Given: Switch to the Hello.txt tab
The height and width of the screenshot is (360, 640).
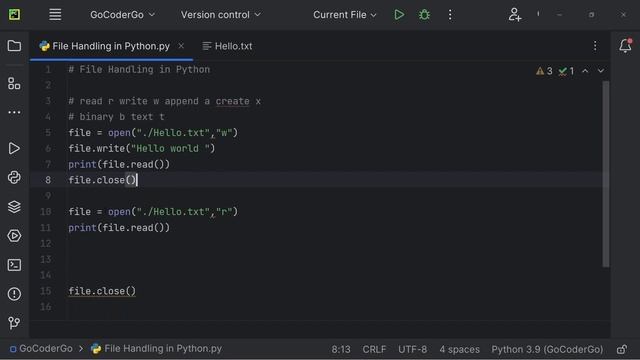Looking at the screenshot, I should coord(227,46).
